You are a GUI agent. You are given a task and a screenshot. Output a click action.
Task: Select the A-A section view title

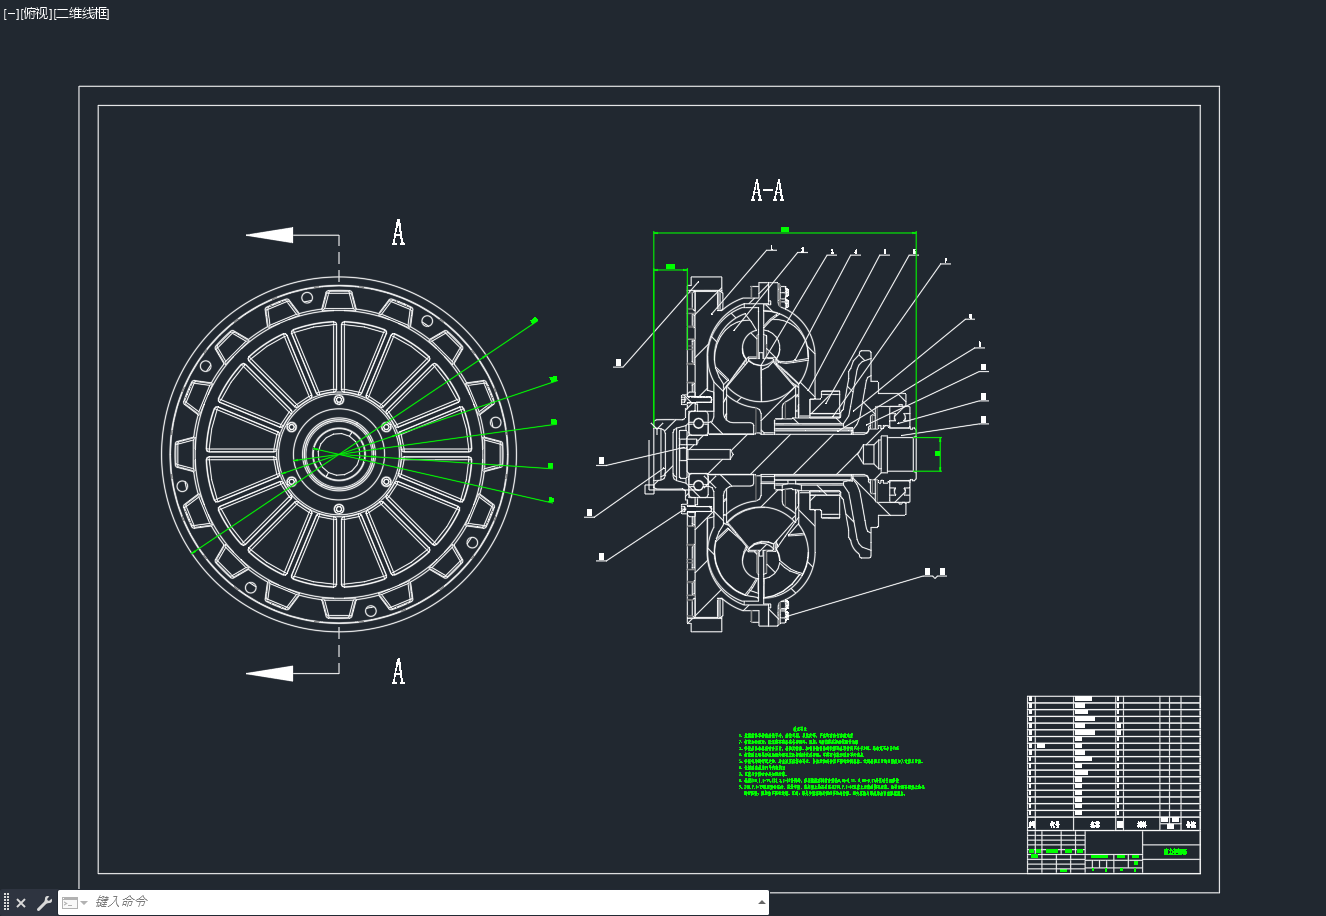[x=767, y=190]
